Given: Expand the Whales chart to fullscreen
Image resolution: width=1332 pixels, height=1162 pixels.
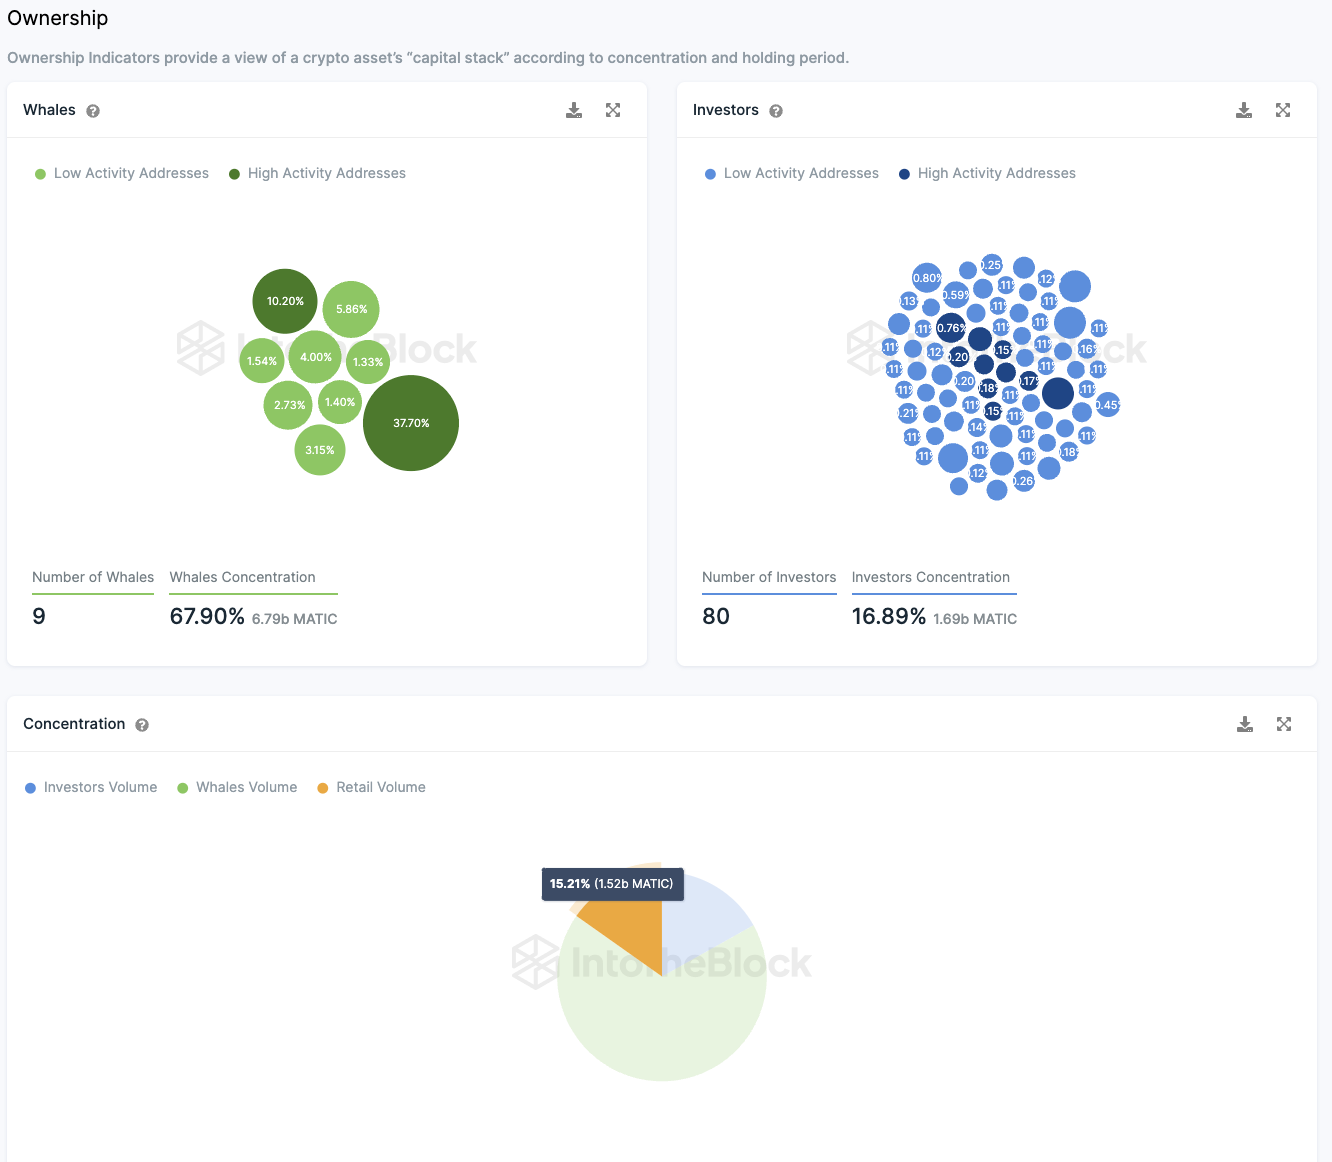Looking at the screenshot, I should pyautogui.click(x=613, y=110).
